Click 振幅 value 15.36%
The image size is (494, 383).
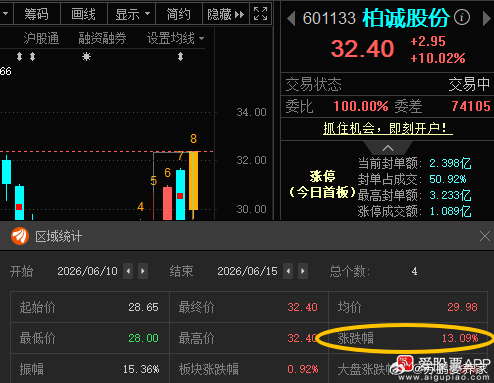point(141,369)
